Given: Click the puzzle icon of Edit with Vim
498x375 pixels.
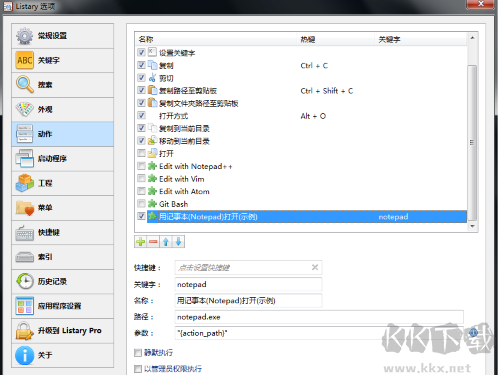Looking at the screenshot, I should pyautogui.click(x=152, y=179).
